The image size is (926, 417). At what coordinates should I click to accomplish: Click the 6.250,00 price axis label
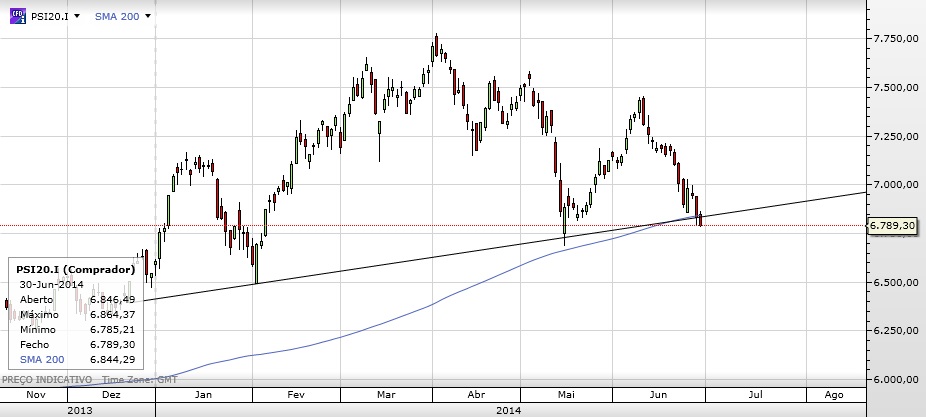pyautogui.click(x=895, y=331)
